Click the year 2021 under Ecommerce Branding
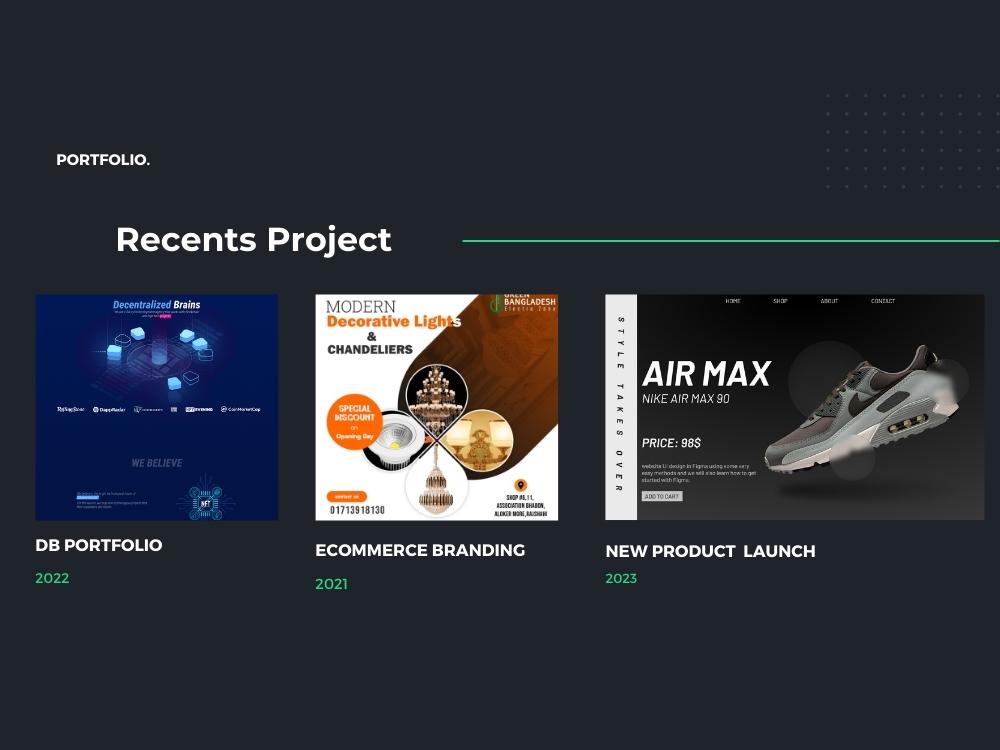Image resolution: width=1000 pixels, height=750 pixels. coord(332,584)
